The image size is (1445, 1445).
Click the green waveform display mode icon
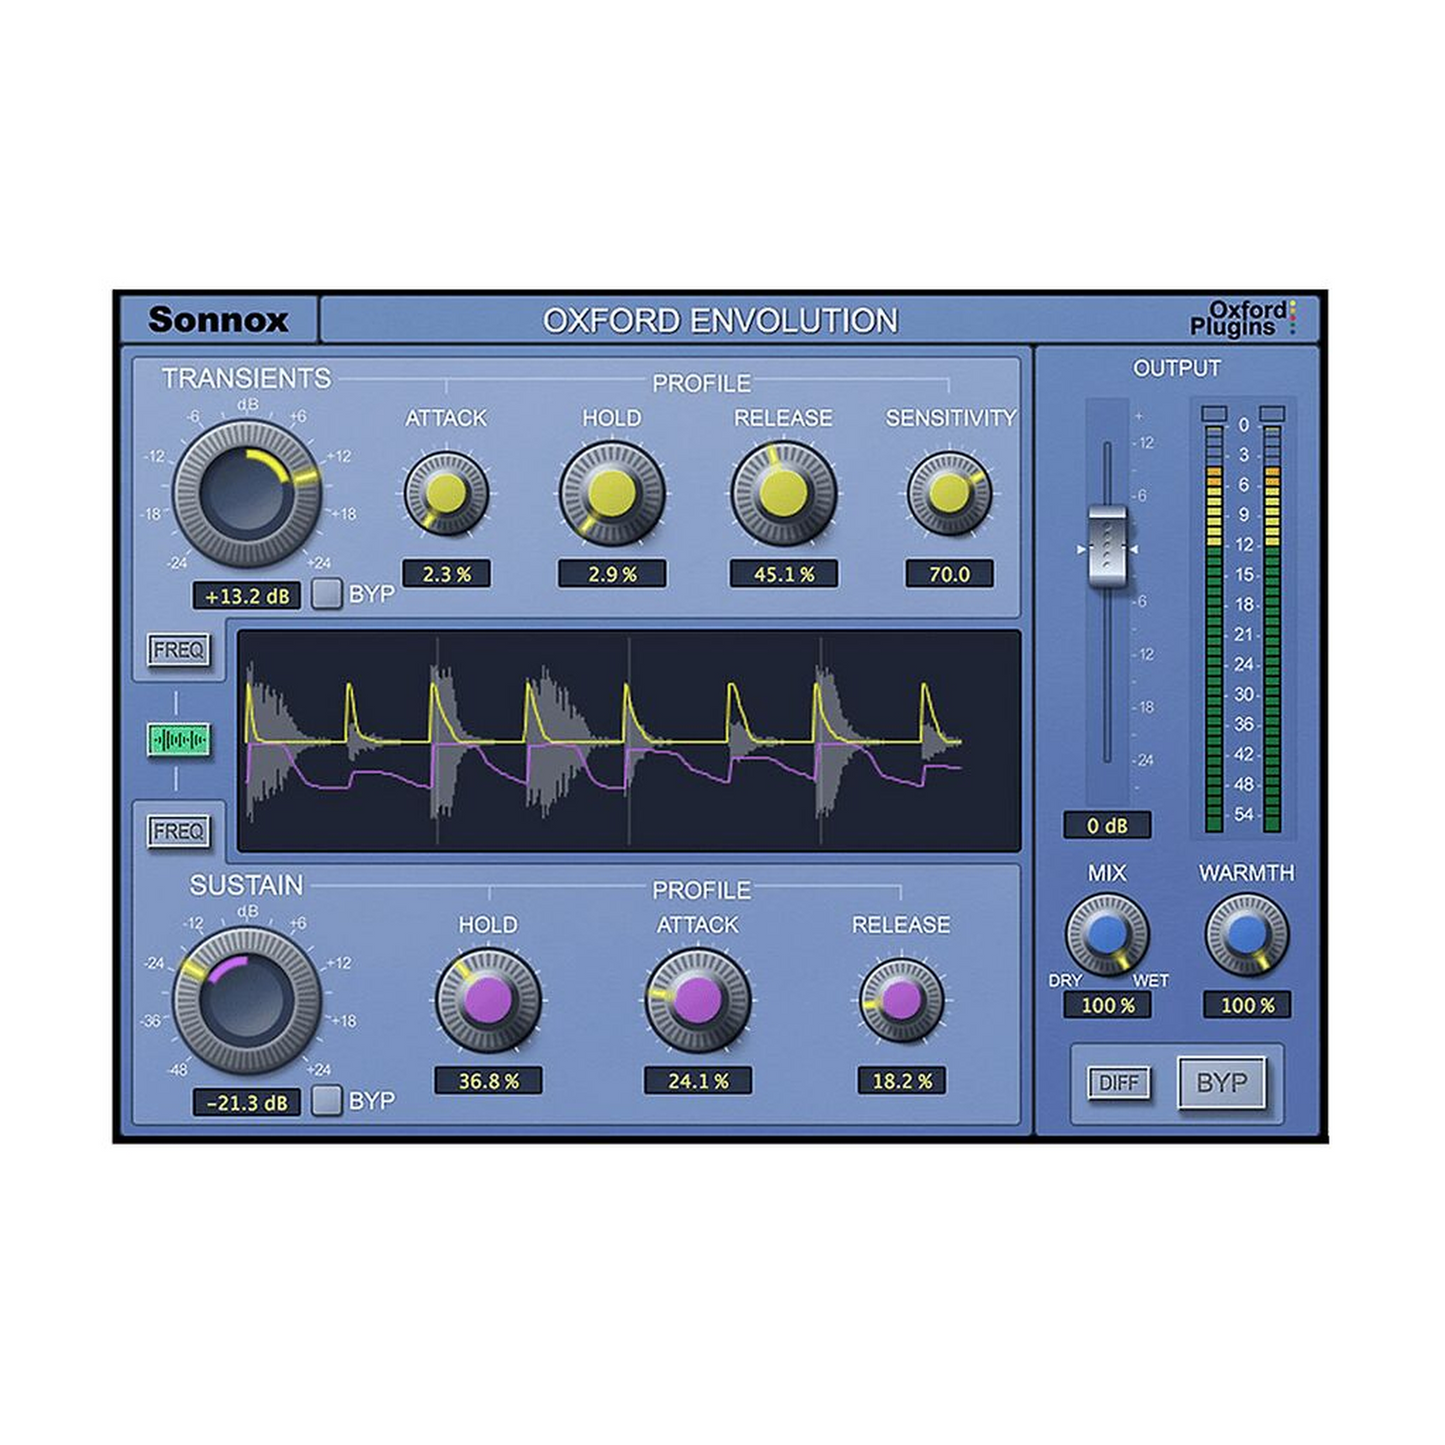point(178,737)
